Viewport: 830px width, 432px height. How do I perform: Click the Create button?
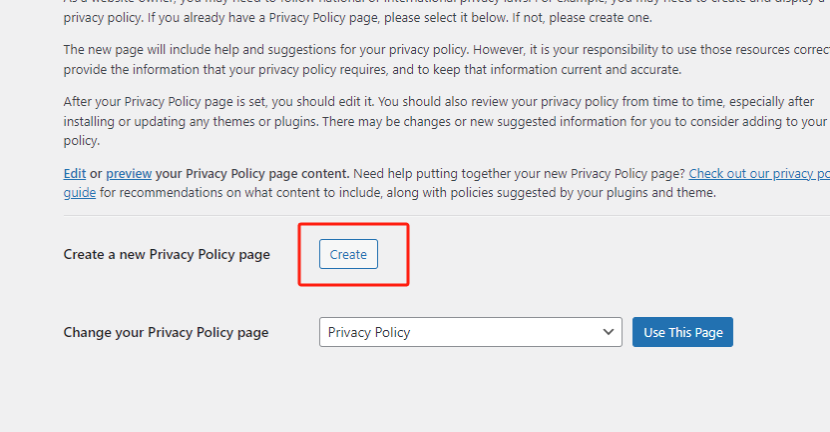point(348,254)
